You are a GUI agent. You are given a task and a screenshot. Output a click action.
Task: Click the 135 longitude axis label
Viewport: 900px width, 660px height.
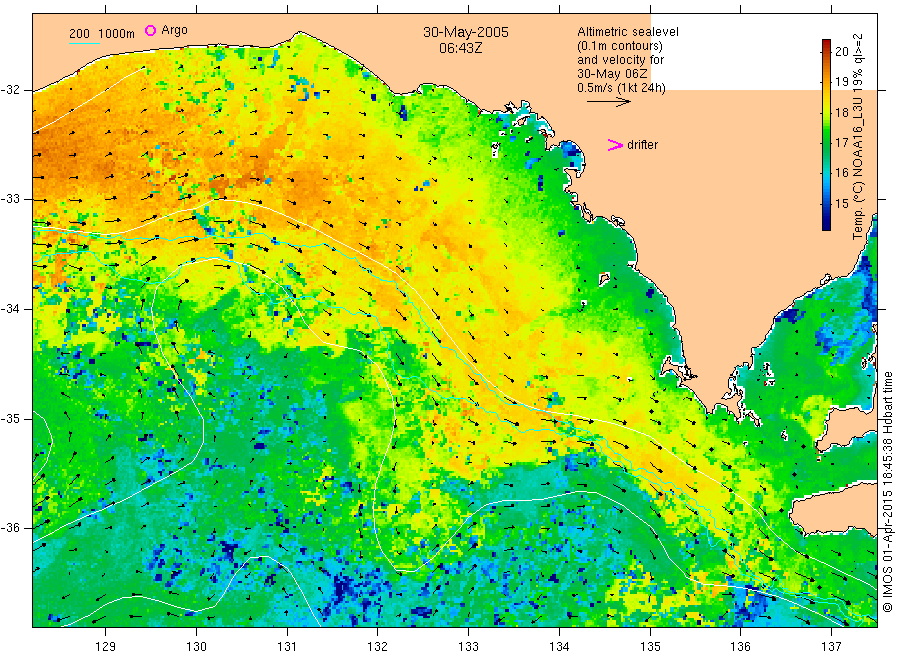pos(650,647)
